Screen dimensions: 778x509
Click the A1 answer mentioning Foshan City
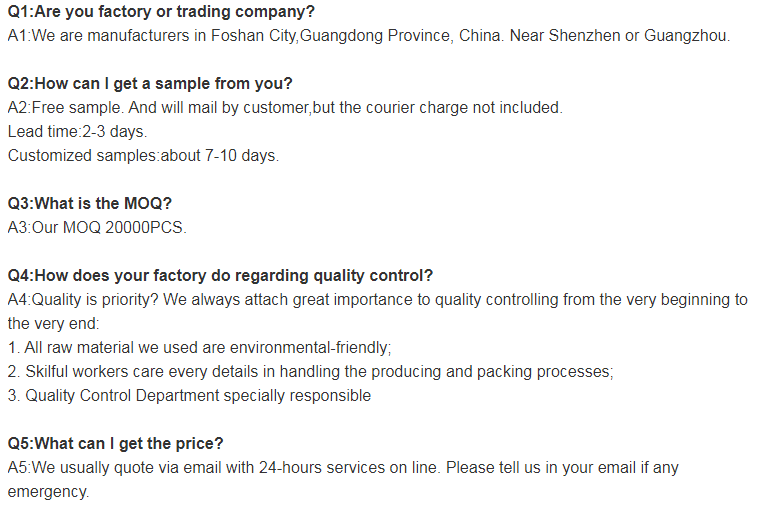369,36
